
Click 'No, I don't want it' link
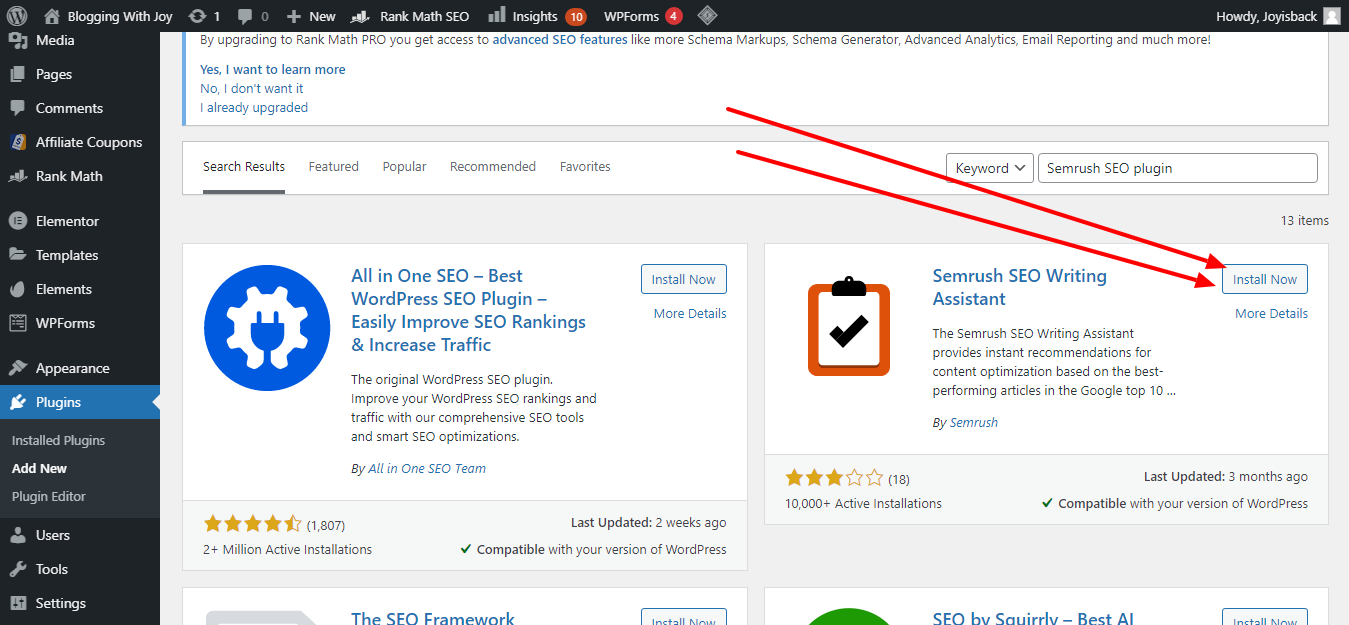(251, 88)
